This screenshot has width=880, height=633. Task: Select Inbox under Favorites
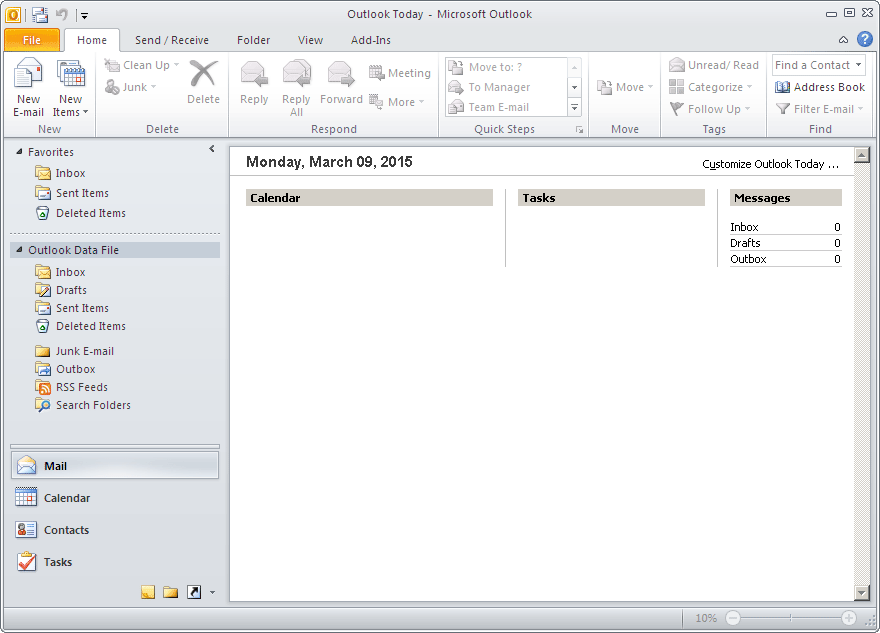coord(60,173)
